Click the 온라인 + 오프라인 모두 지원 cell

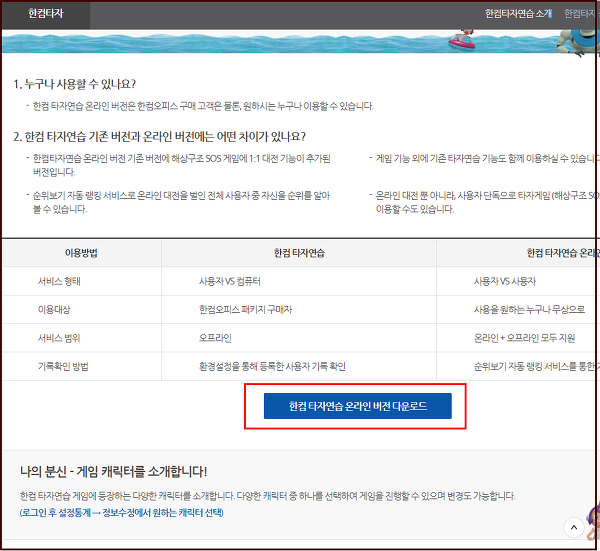[524, 338]
